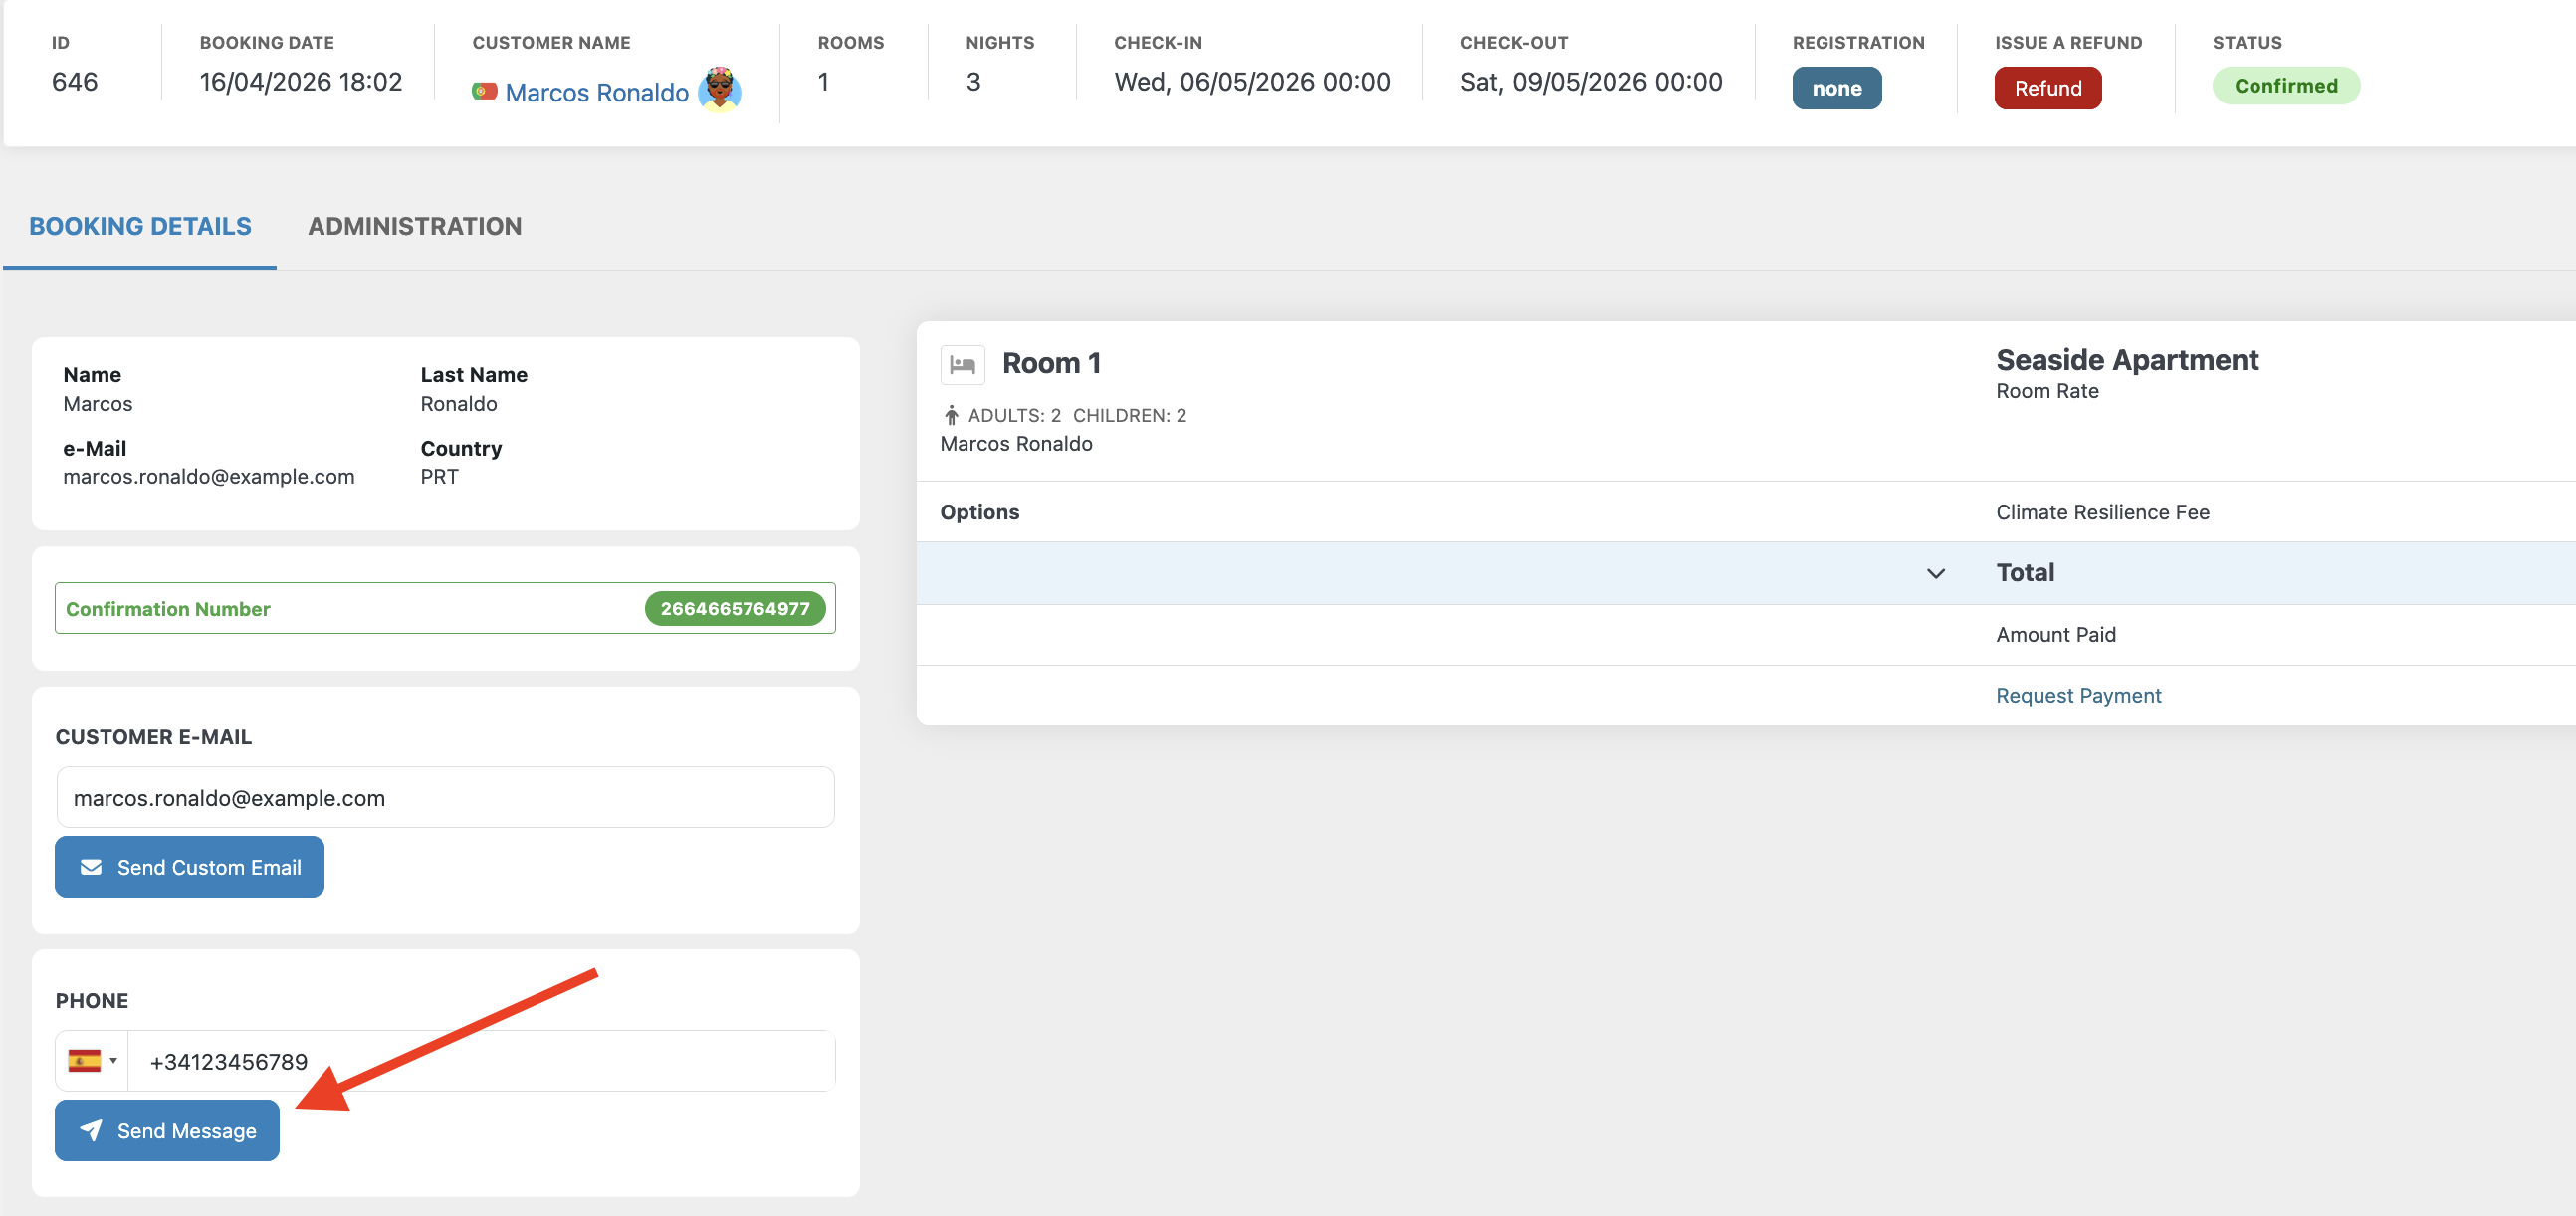
Task: Click the person icon beside ADULTS: 2
Action: [951, 415]
